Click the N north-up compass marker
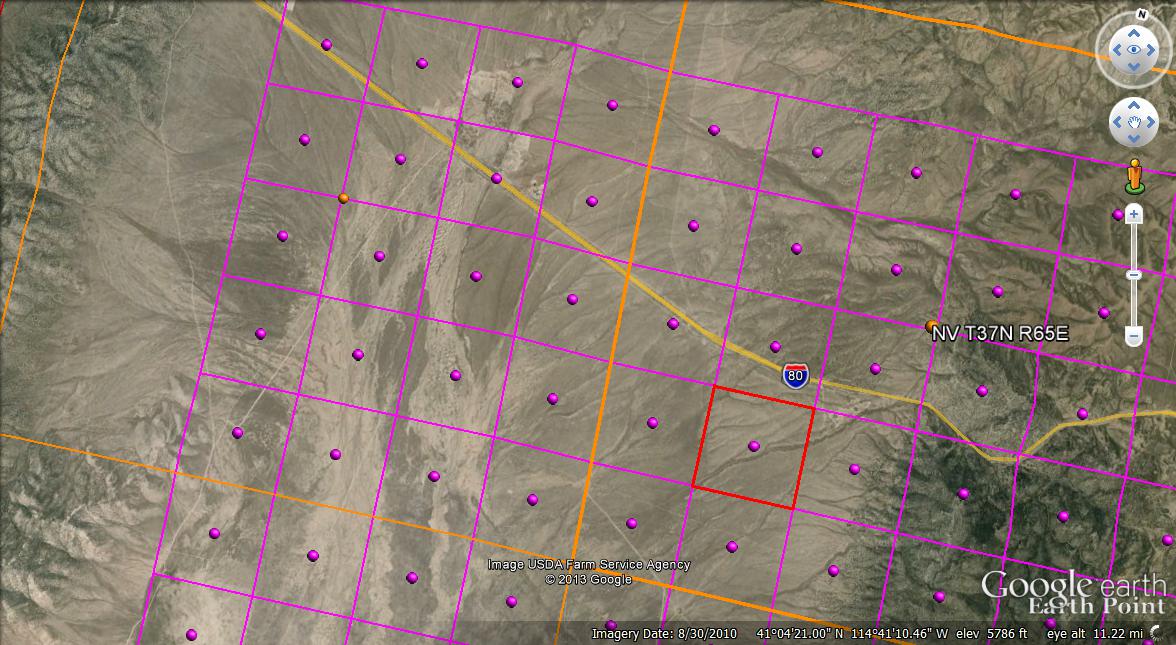This screenshot has height=645, width=1176. point(1141,15)
